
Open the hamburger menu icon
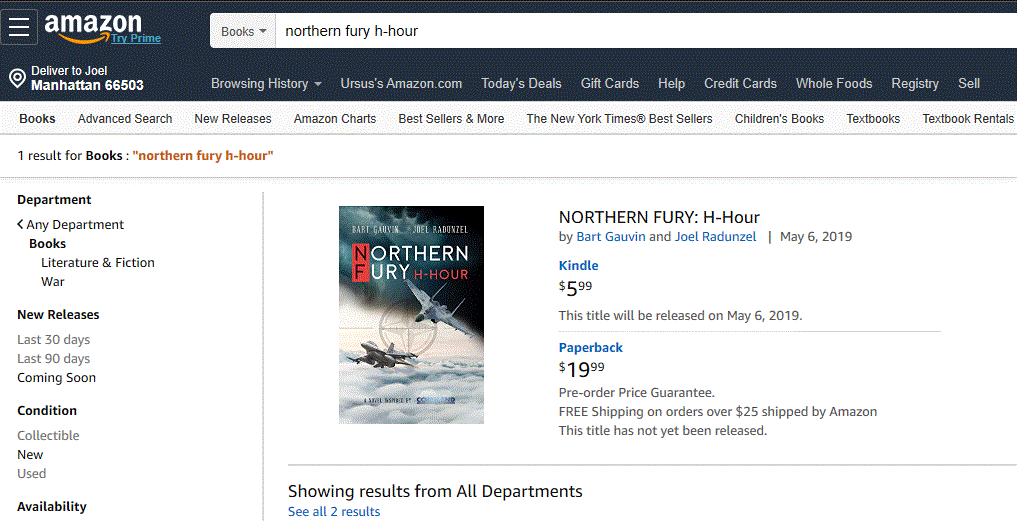(19, 27)
